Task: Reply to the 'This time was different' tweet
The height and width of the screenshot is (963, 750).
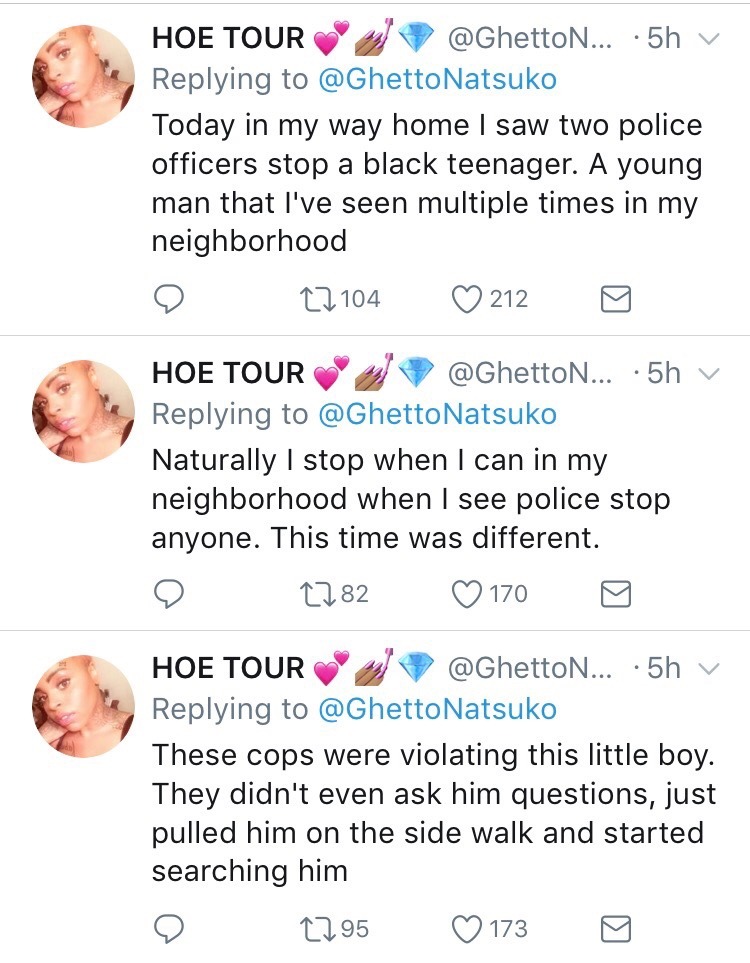Action: (170, 594)
